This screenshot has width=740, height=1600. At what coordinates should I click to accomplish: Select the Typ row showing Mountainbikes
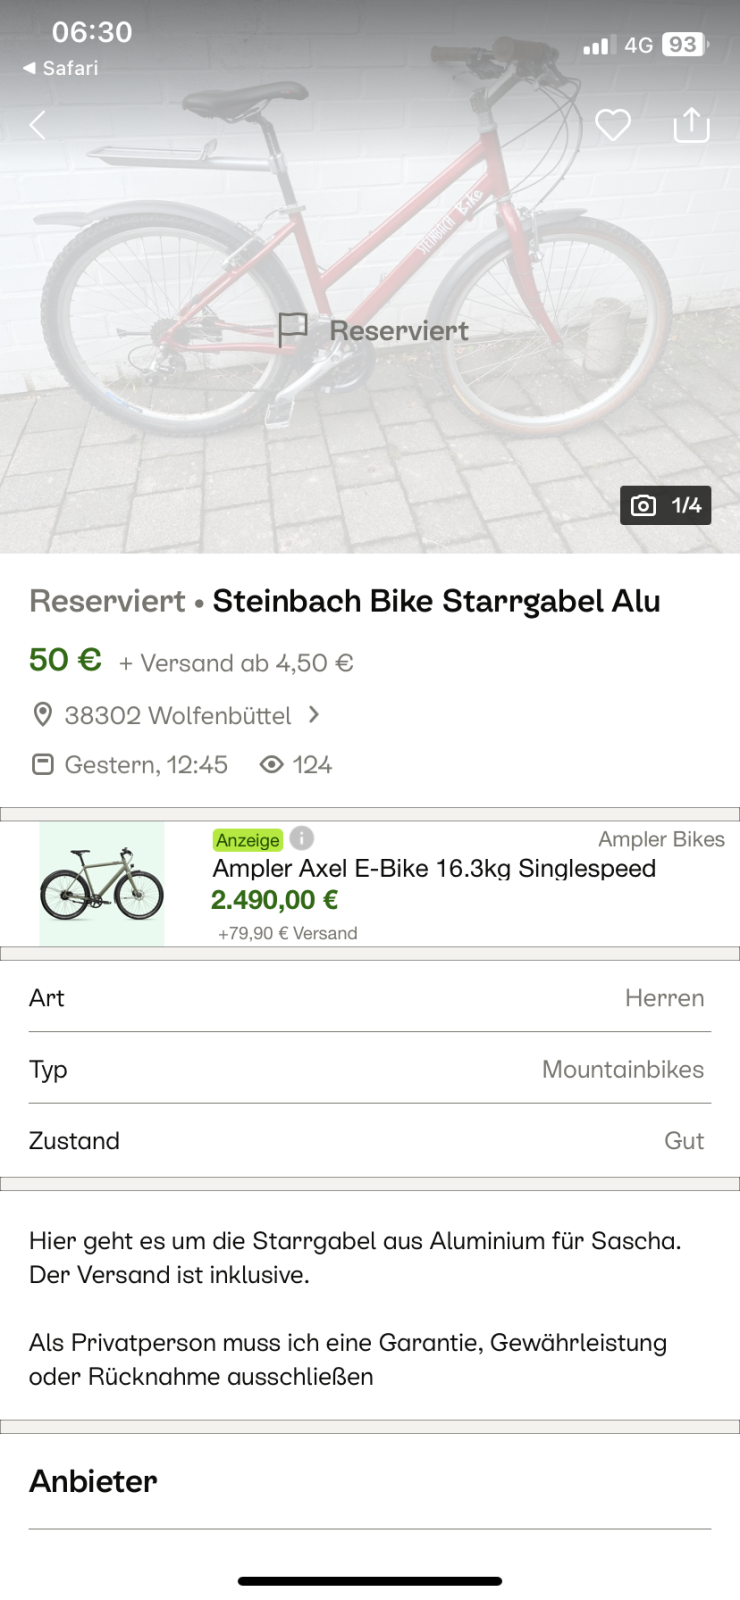click(x=370, y=1069)
